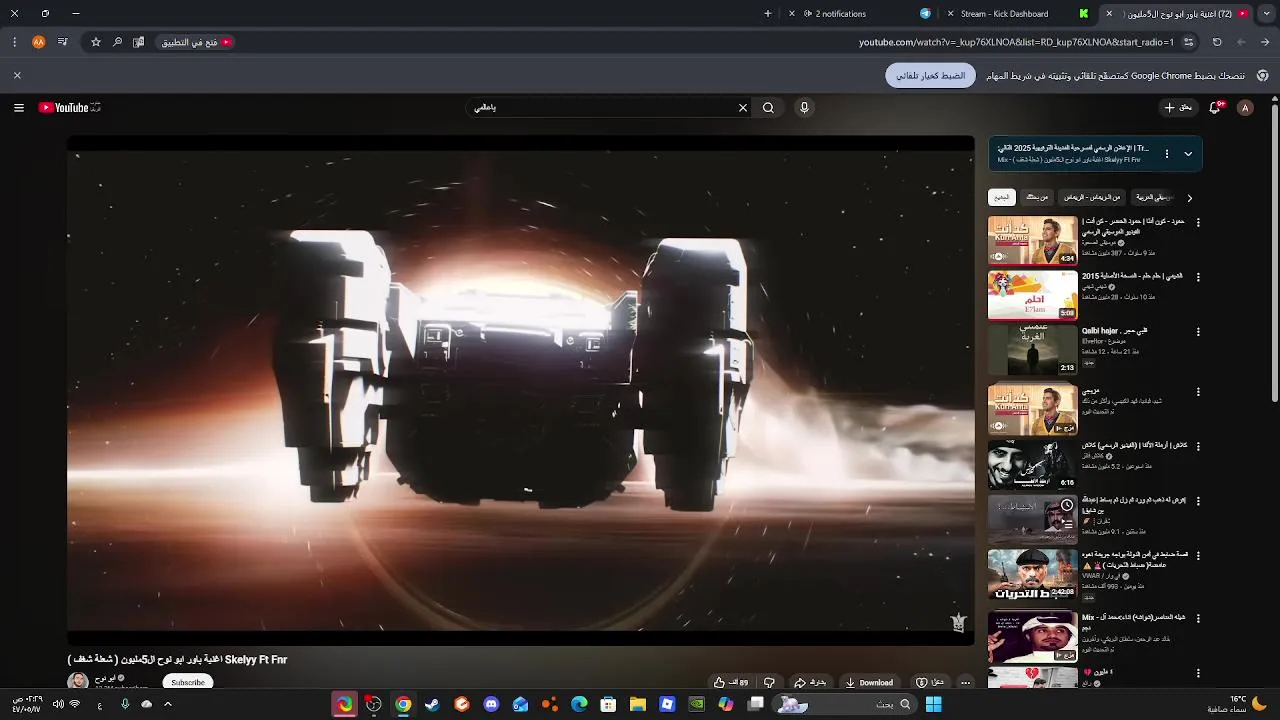Viewport: 1280px width, 720px height.
Task: Select the first highlighted filter chip
Action: coord(1001,197)
